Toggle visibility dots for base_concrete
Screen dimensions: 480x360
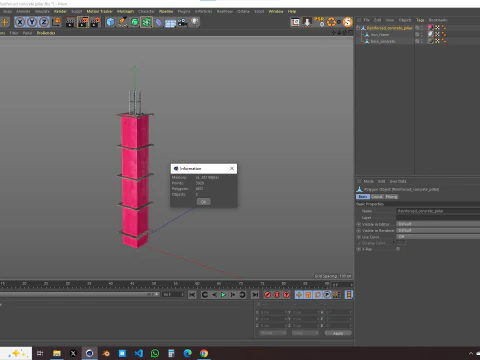(x=422, y=41)
